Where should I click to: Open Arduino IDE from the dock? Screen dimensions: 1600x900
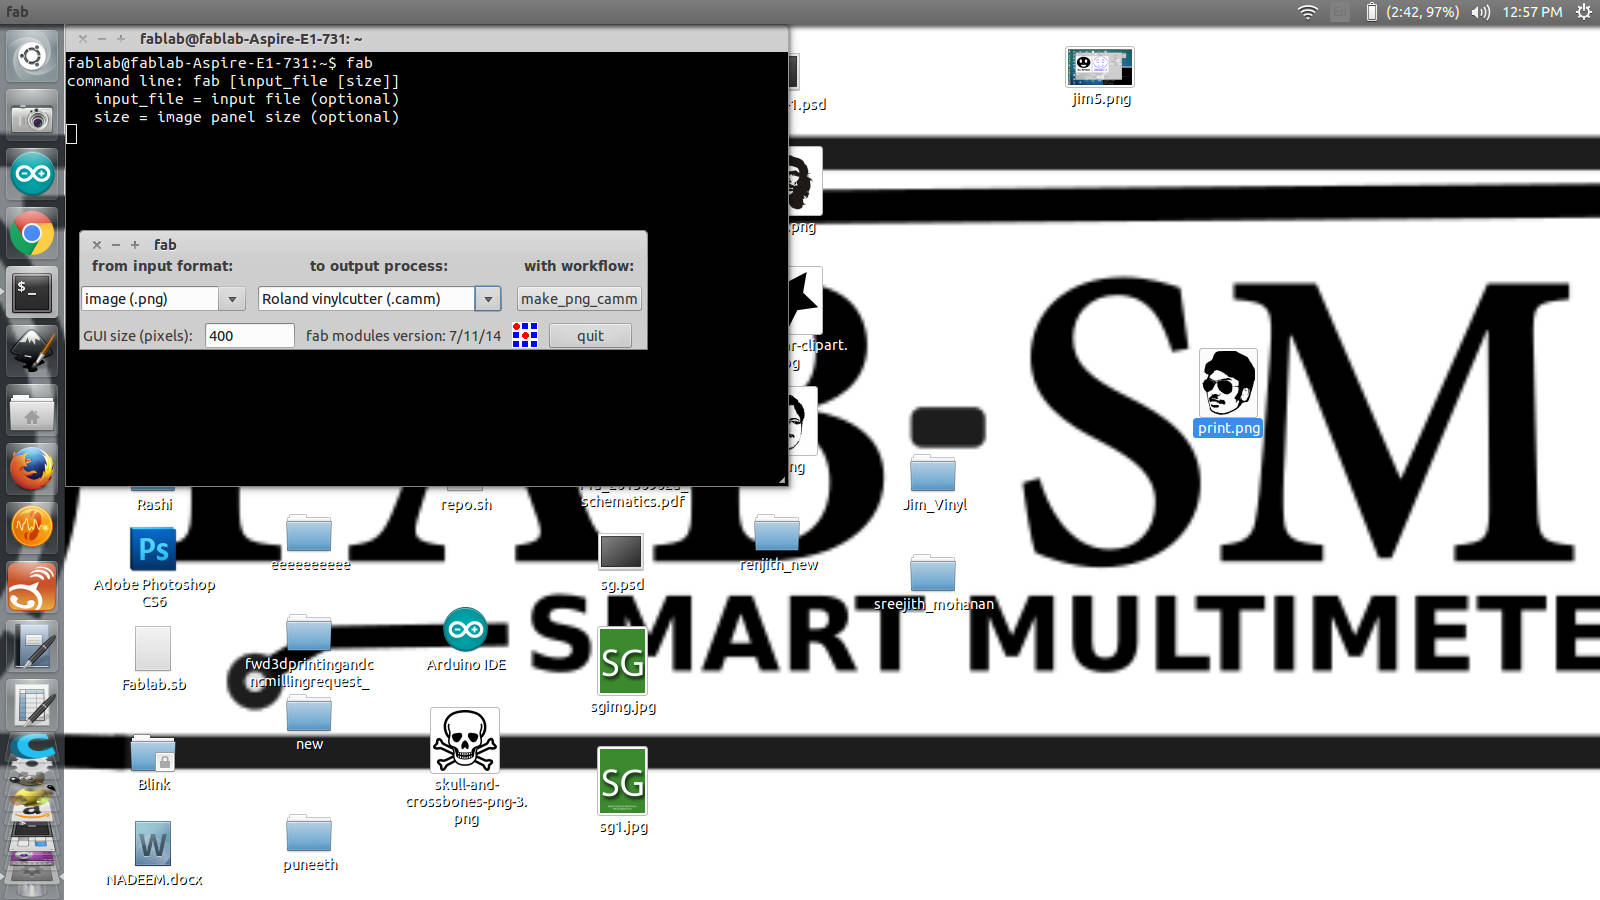pyautogui.click(x=32, y=175)
